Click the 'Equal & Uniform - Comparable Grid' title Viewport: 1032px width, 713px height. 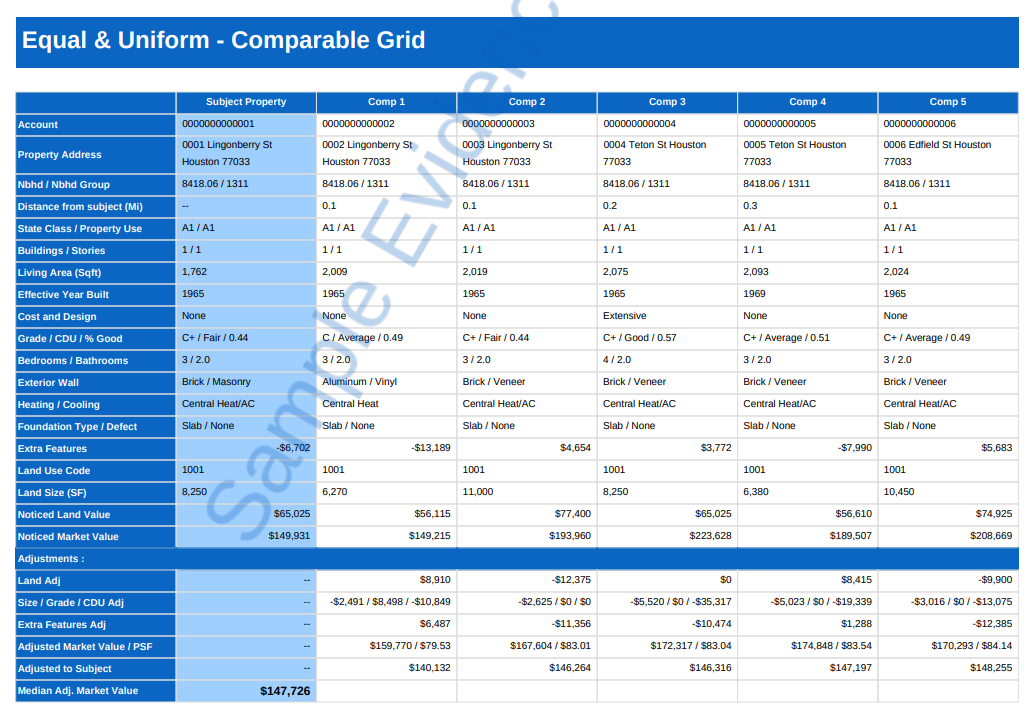(224, 40)
